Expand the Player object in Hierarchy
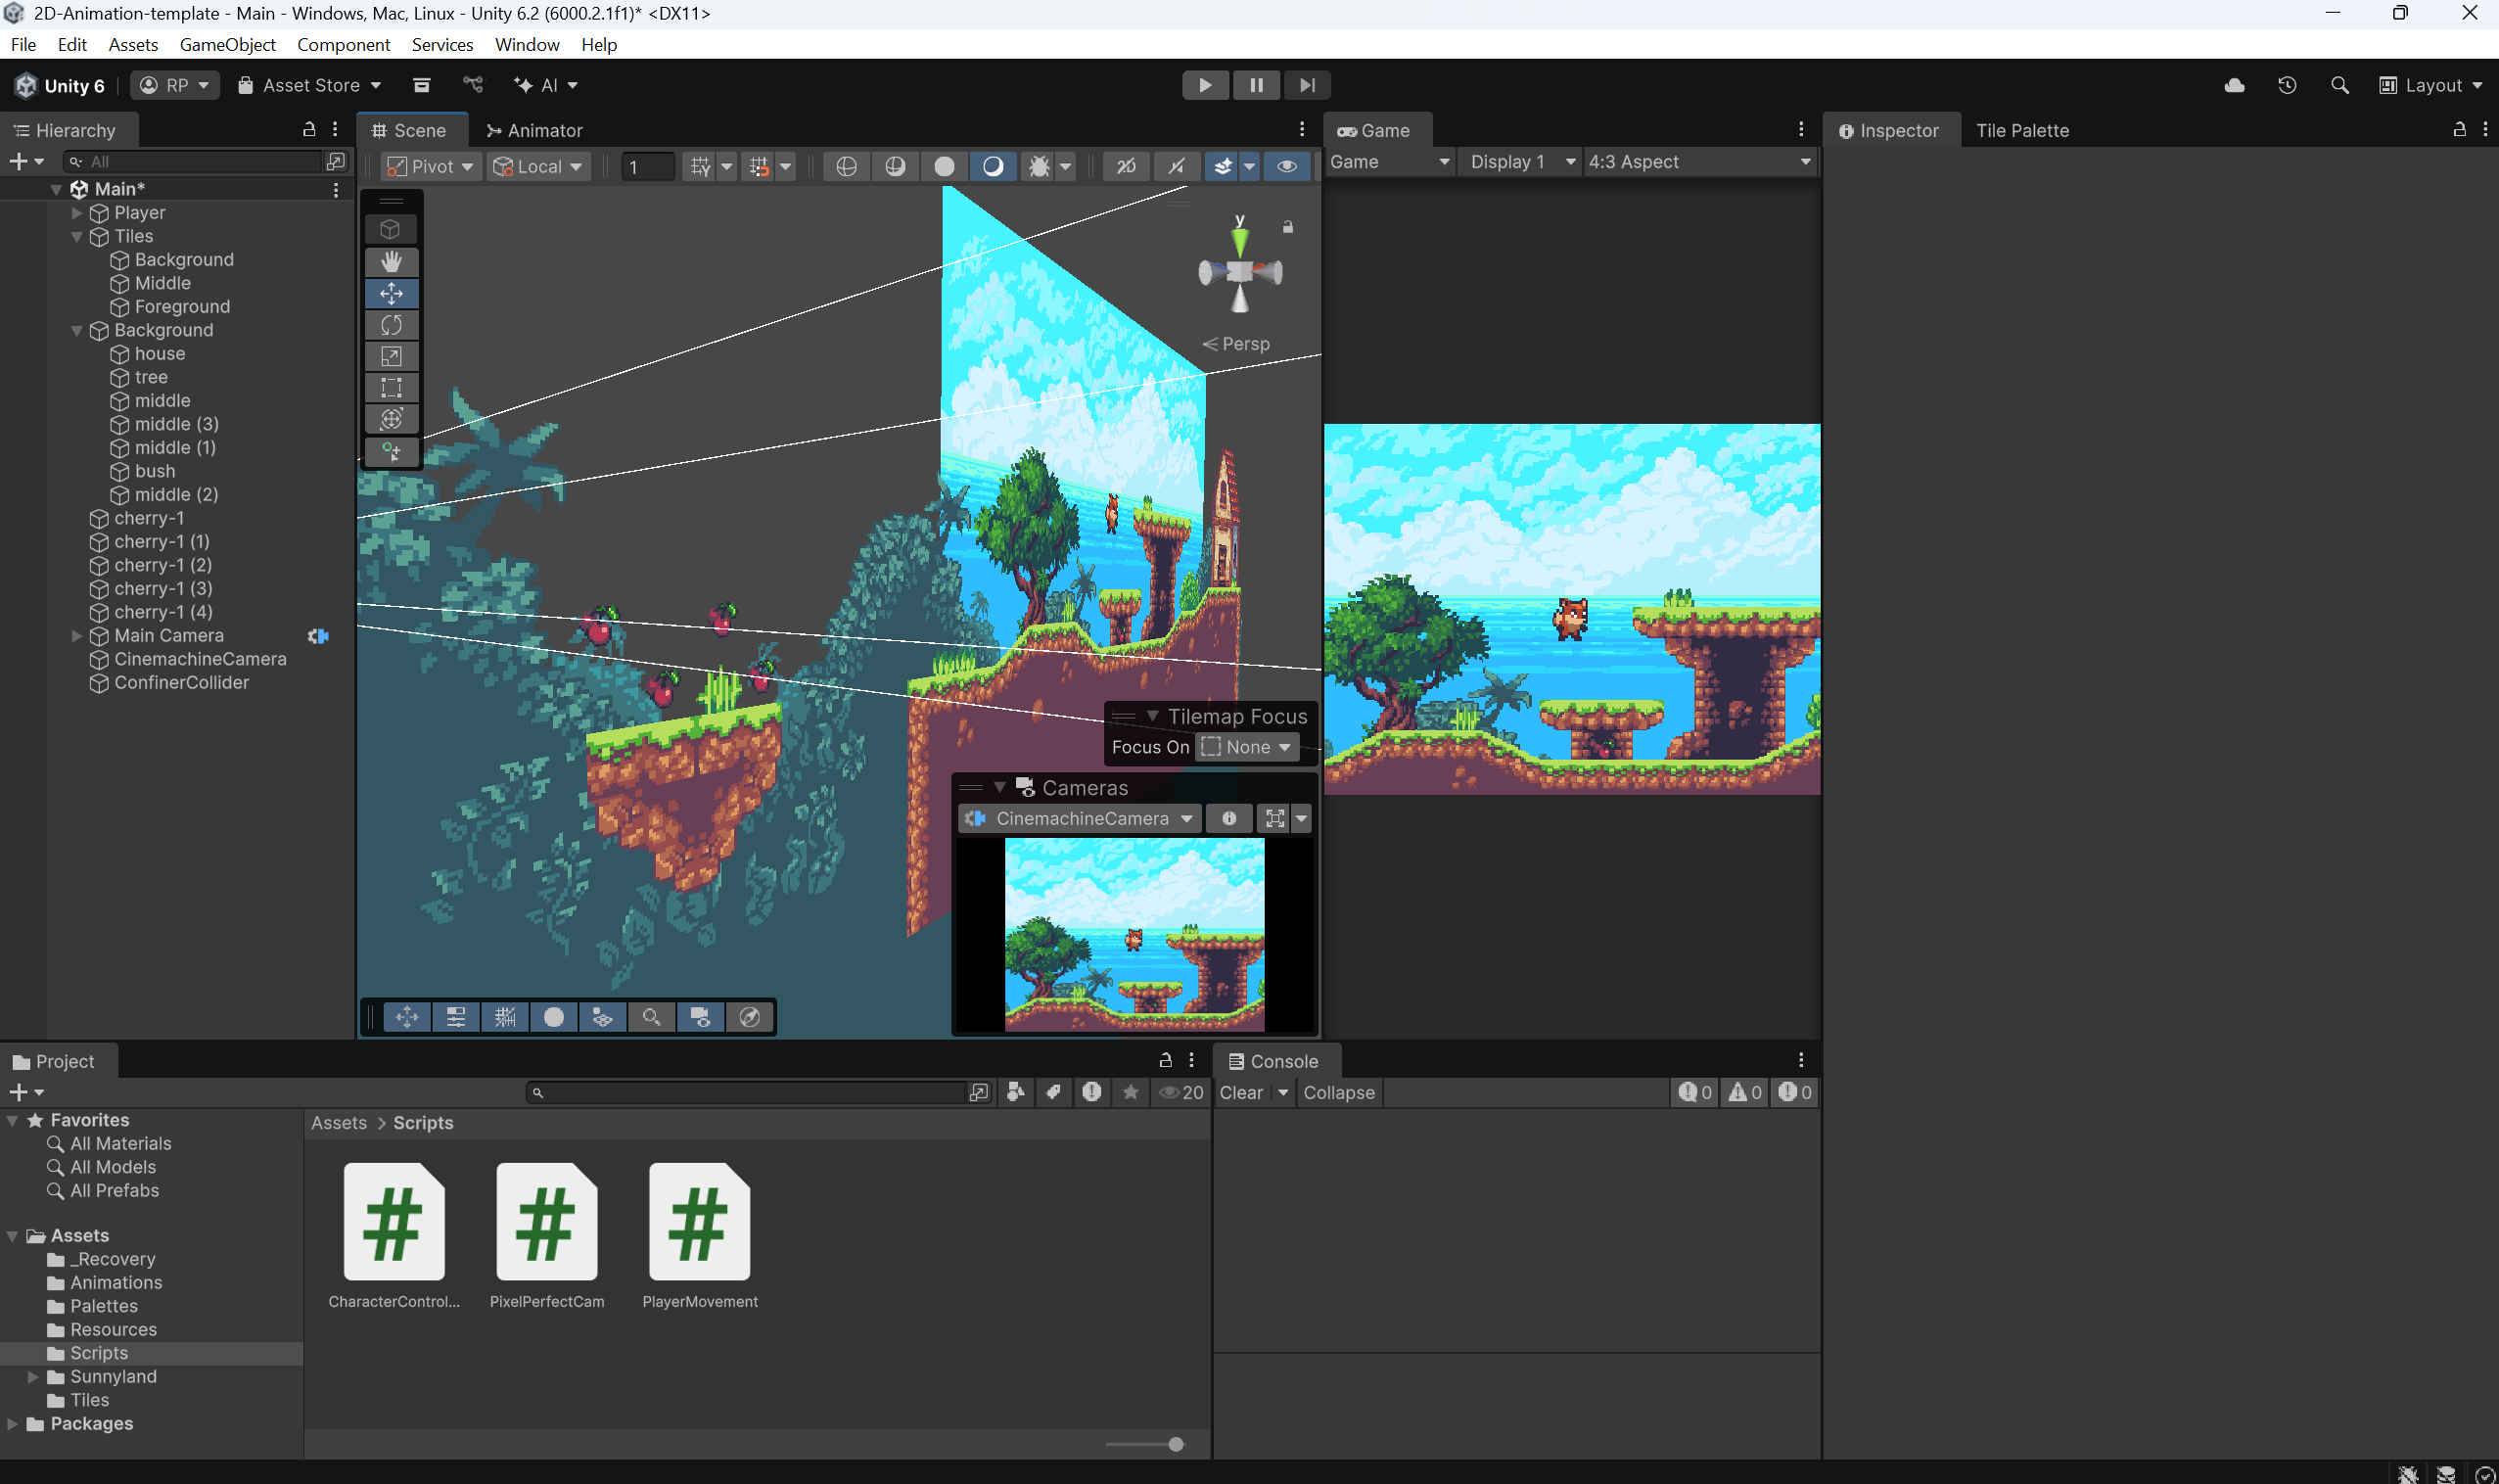The height and width of the screenshot is (1484, 2499). [77, 213]
